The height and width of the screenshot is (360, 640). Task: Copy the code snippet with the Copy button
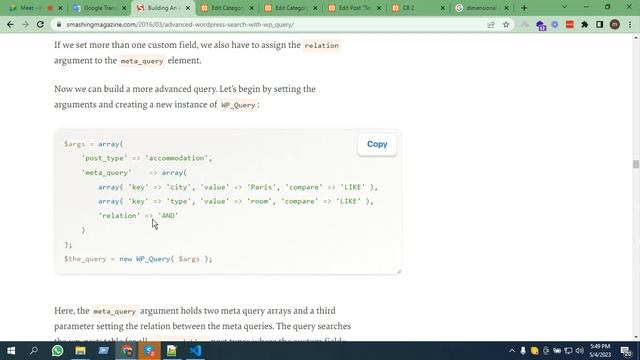[377, 144]
